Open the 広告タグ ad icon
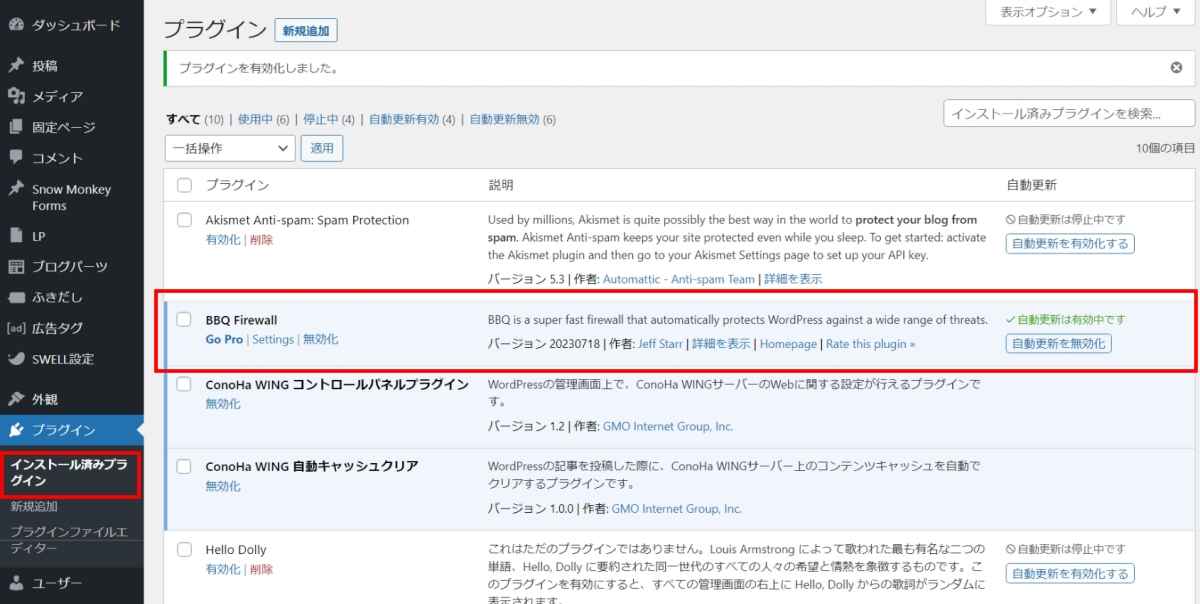 click(x=14, y=327)
